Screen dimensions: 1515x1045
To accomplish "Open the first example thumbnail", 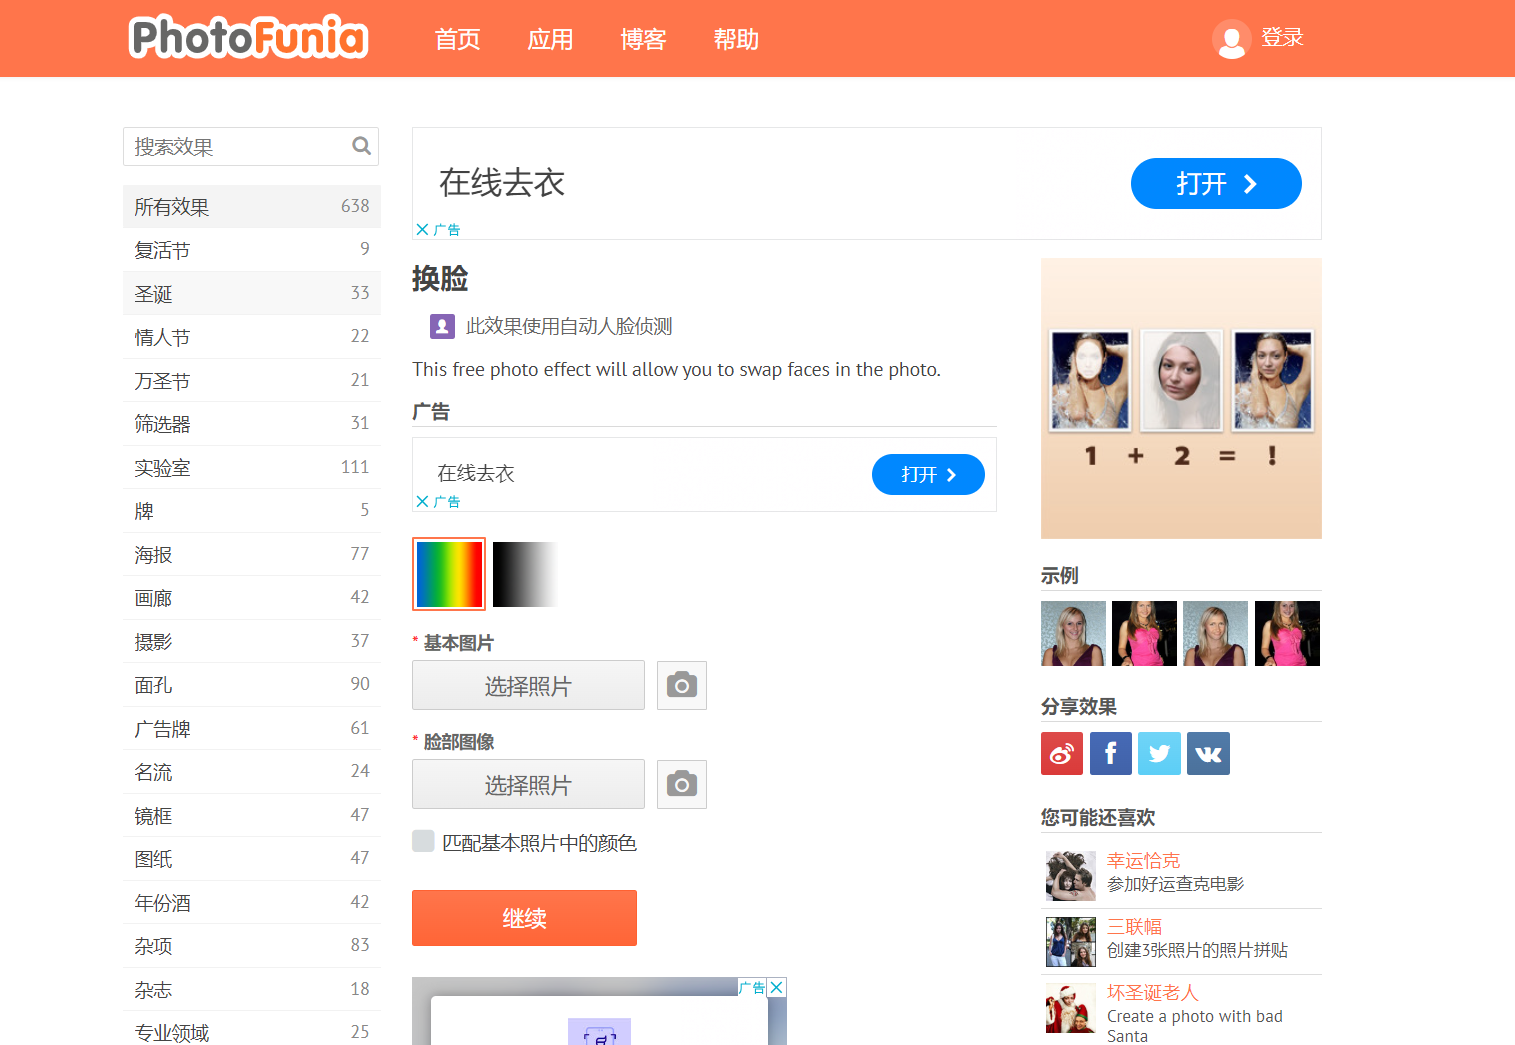I will tap(1073, 634).
